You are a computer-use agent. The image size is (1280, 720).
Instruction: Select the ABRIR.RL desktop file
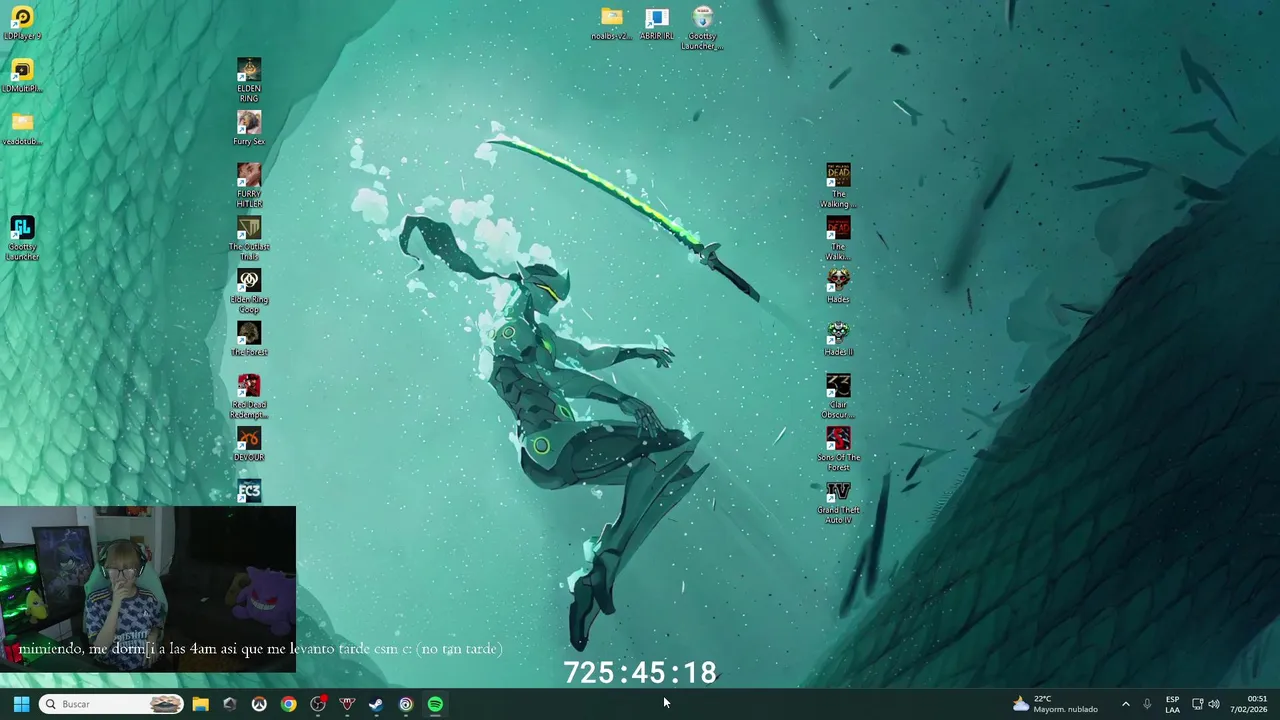[657, 24]
